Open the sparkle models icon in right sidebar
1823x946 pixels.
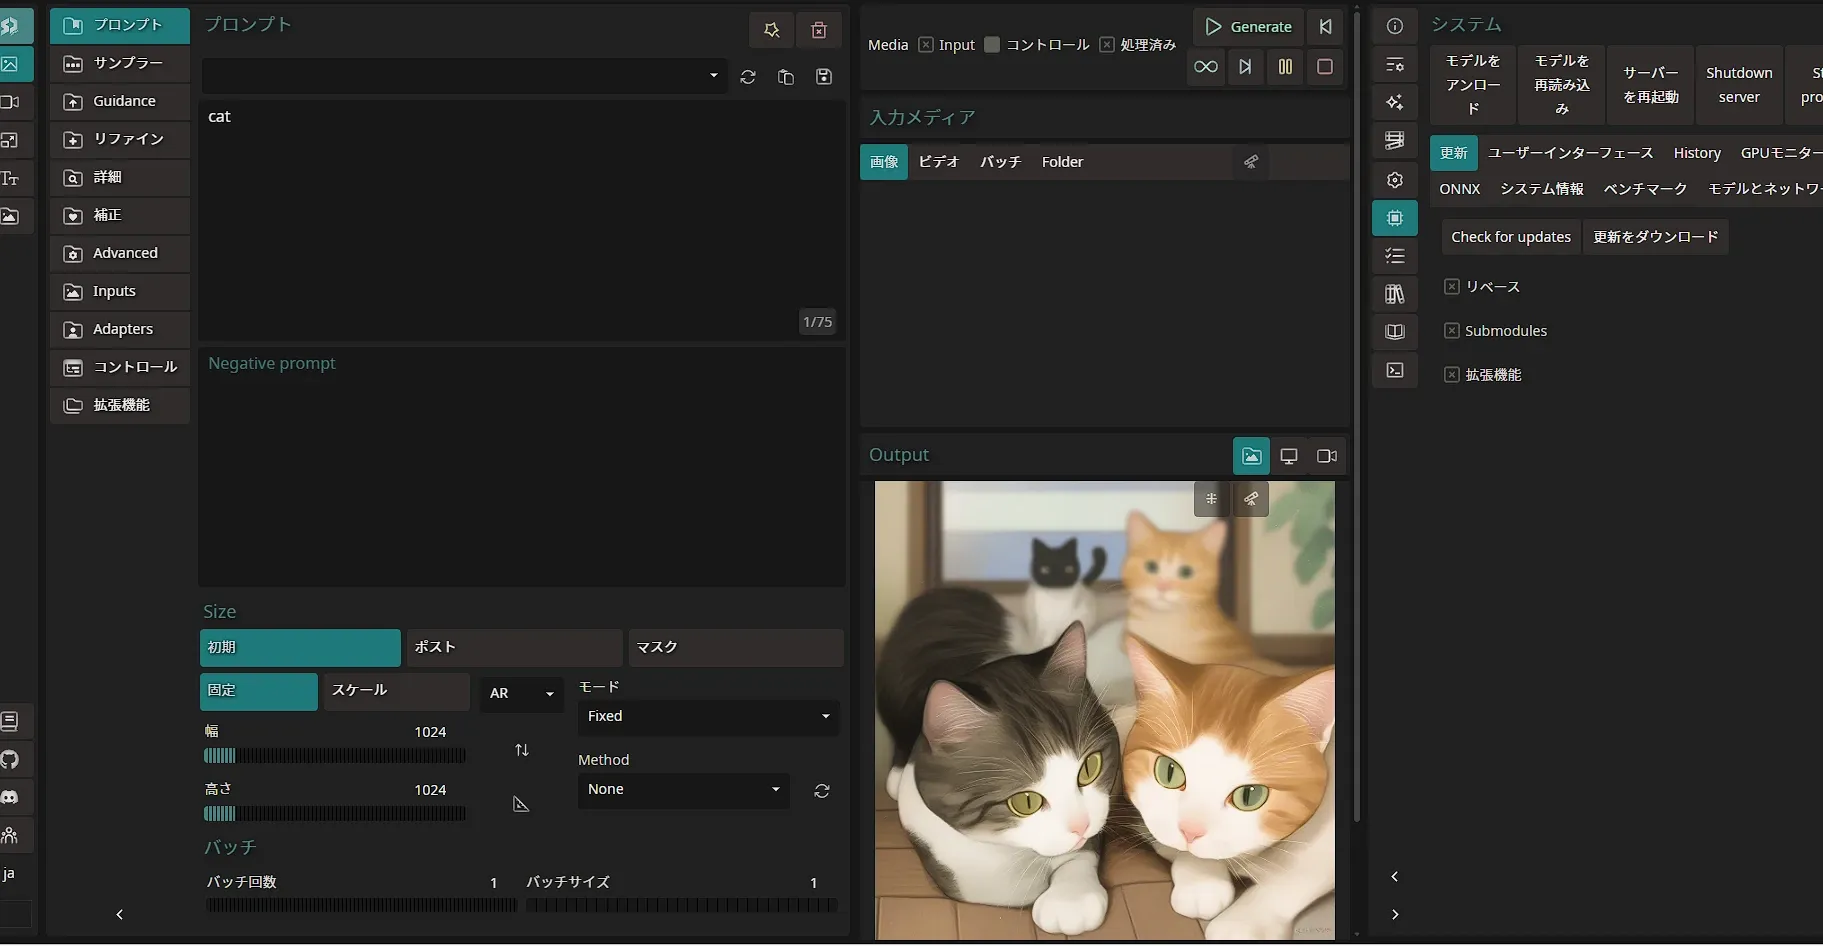click(1395, 102)
